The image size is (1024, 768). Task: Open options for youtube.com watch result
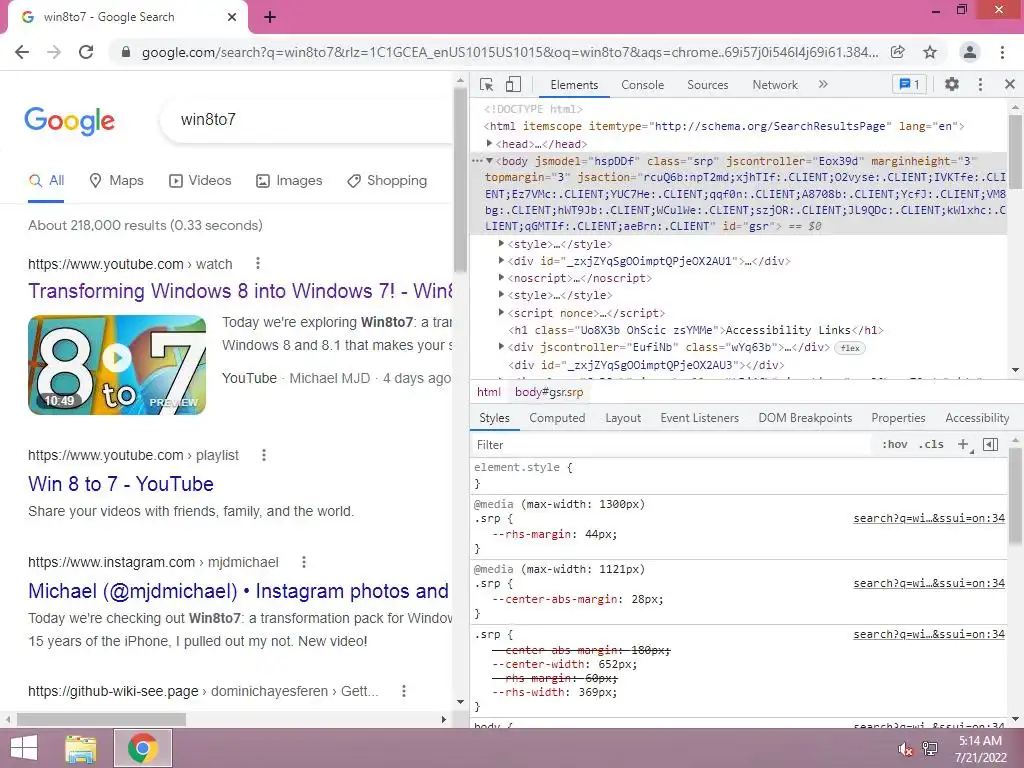258,263
